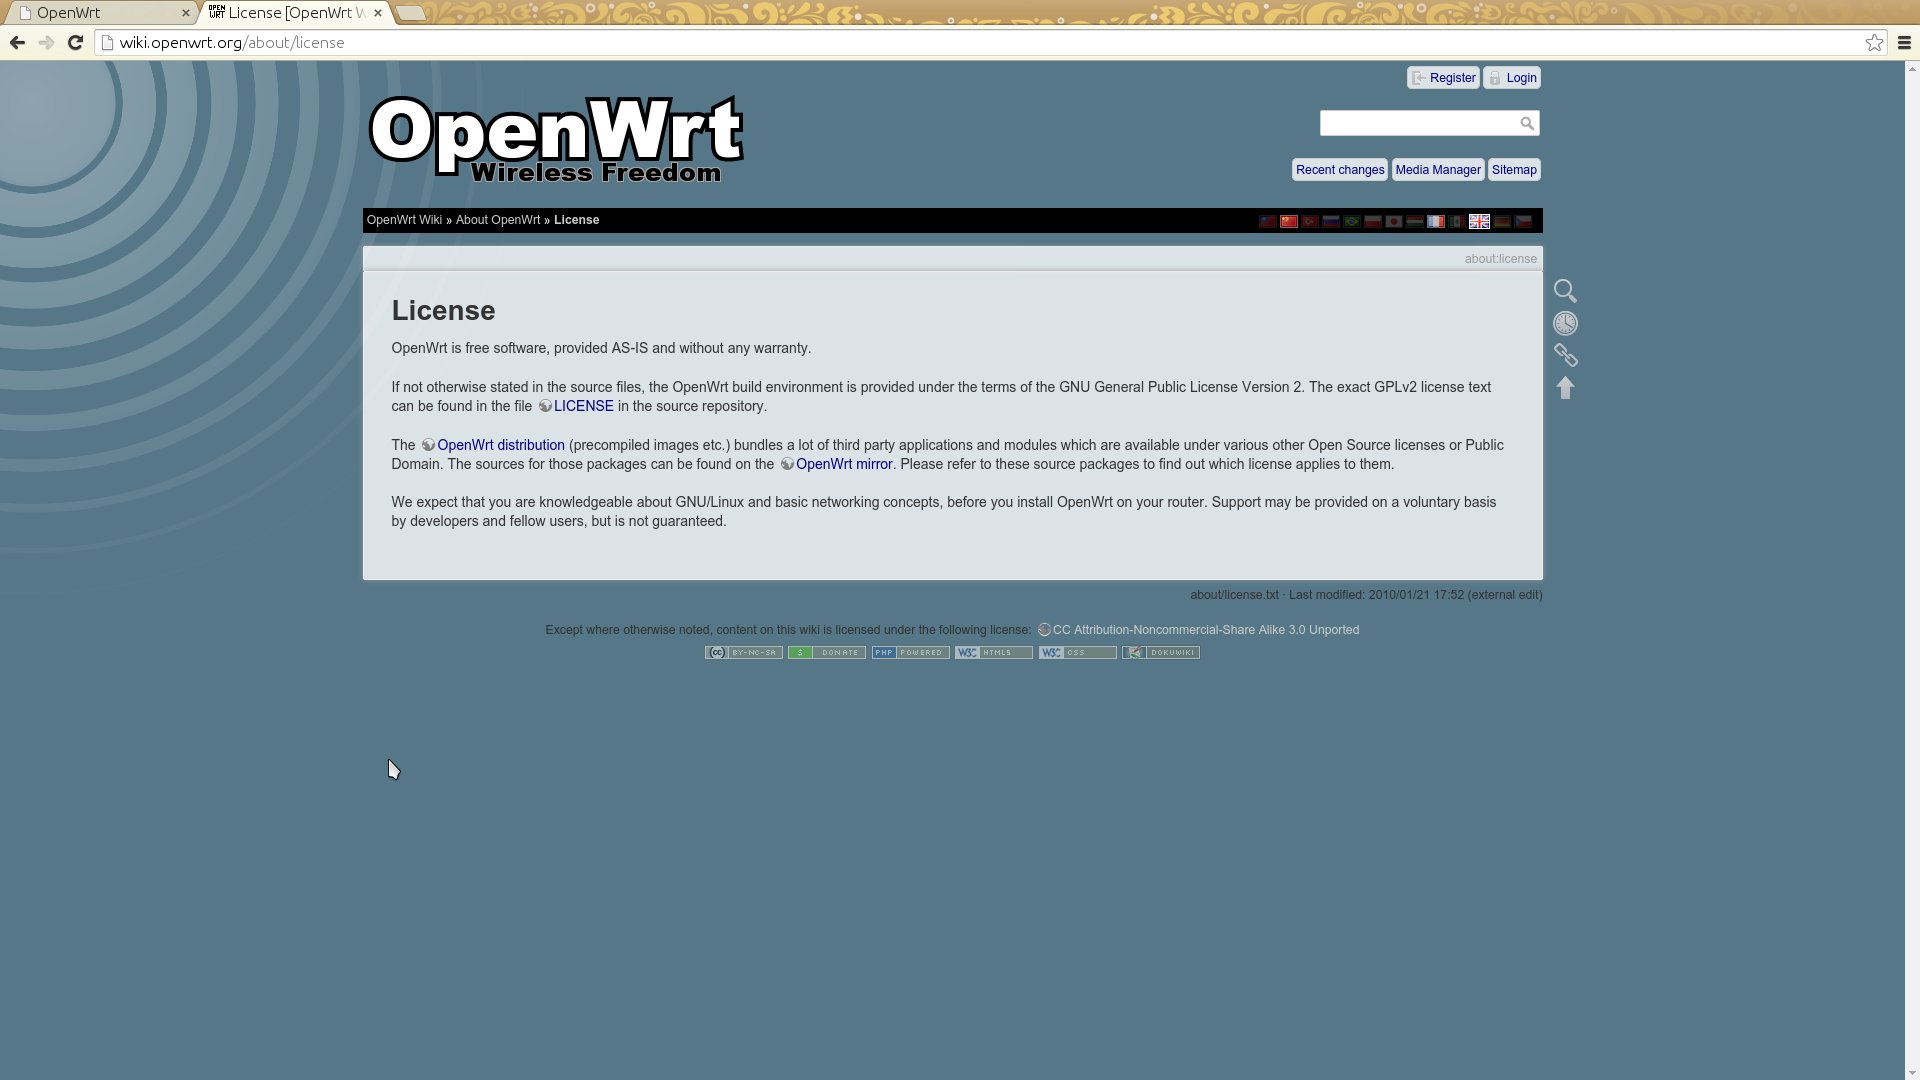This screenshot has width=1920, height=1080.
Task: Select the Mexico flag language
Action: 1457,221
